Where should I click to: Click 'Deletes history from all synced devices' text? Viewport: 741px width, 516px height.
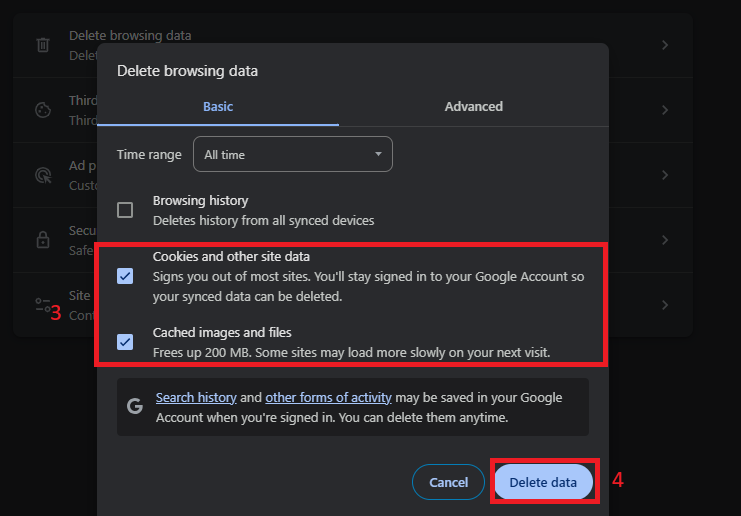[263, 221]
